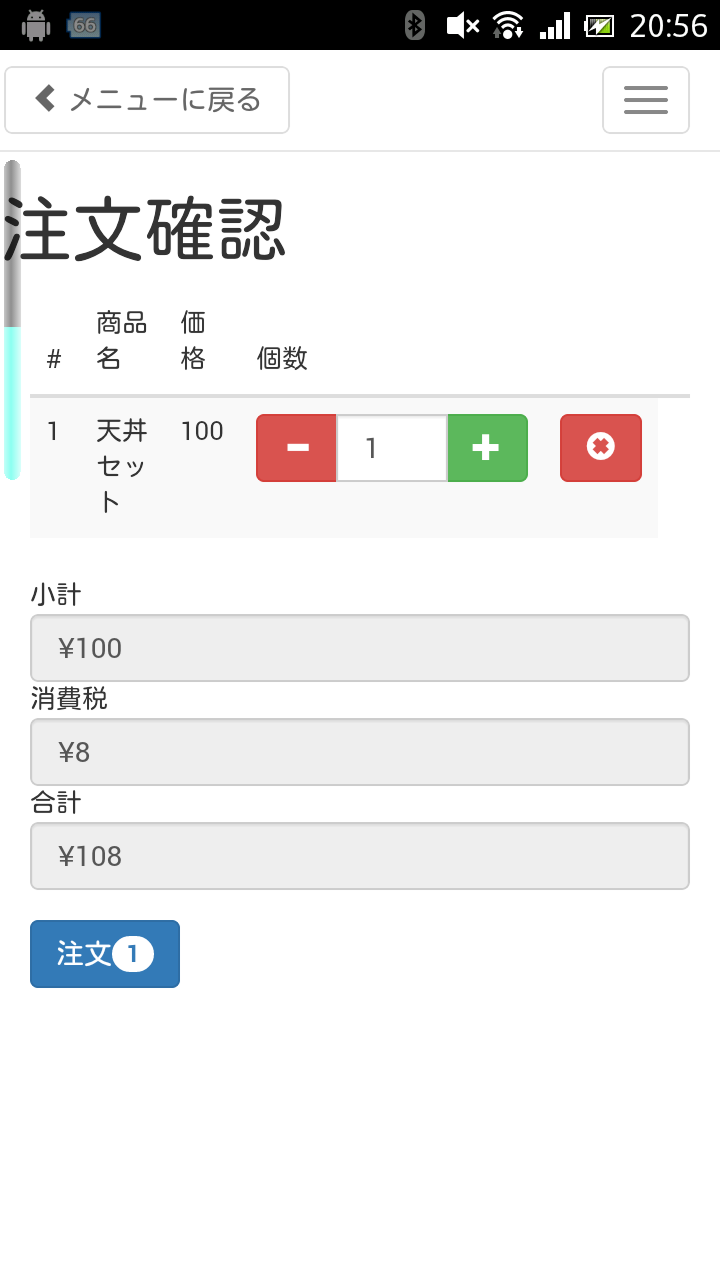This screenshot has width=720, height=1280.
Task: Open the hamburger navigation menu
Action: pos(646,100)
